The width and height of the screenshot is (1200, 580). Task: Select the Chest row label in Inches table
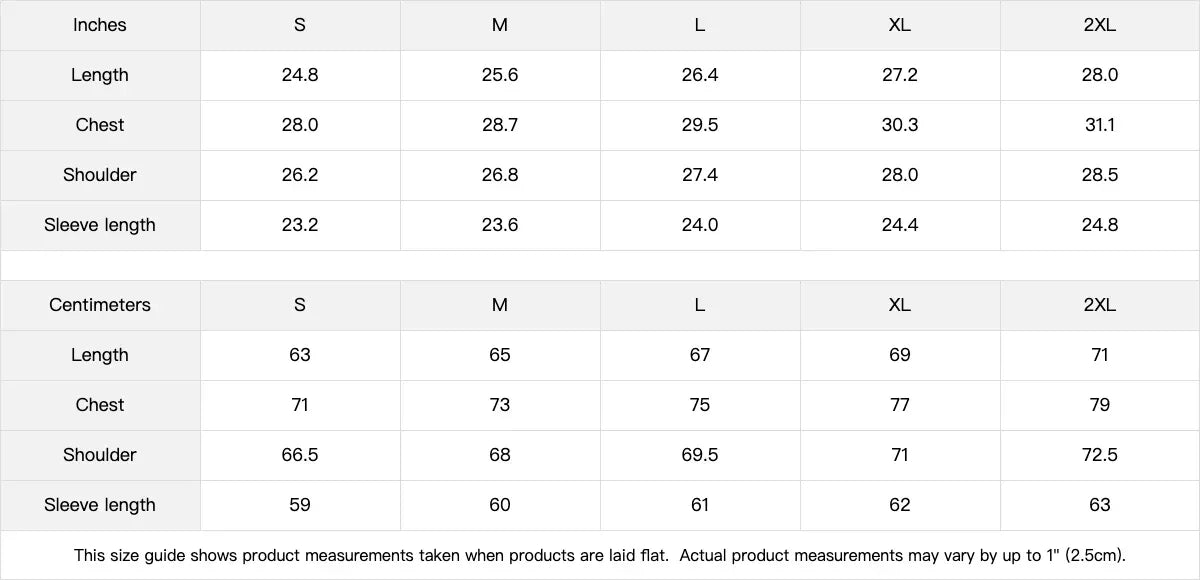point(100,125)
